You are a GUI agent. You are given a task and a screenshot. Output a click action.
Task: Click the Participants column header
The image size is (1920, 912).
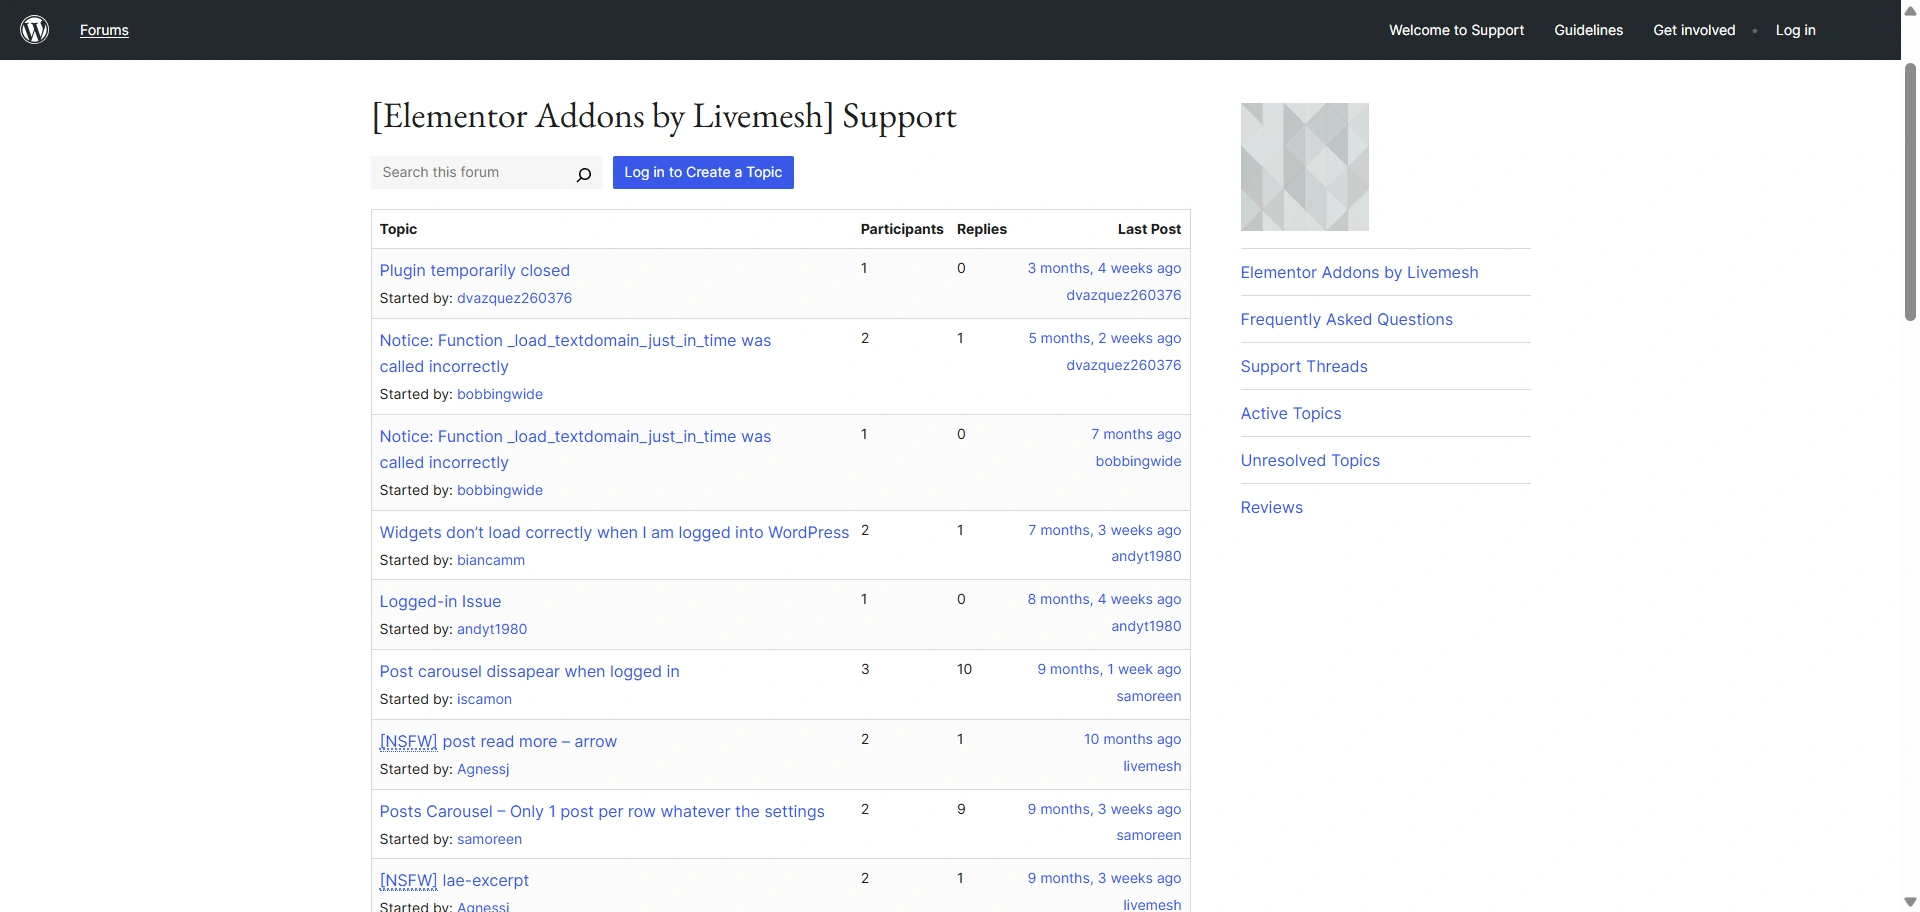[902, 229]
